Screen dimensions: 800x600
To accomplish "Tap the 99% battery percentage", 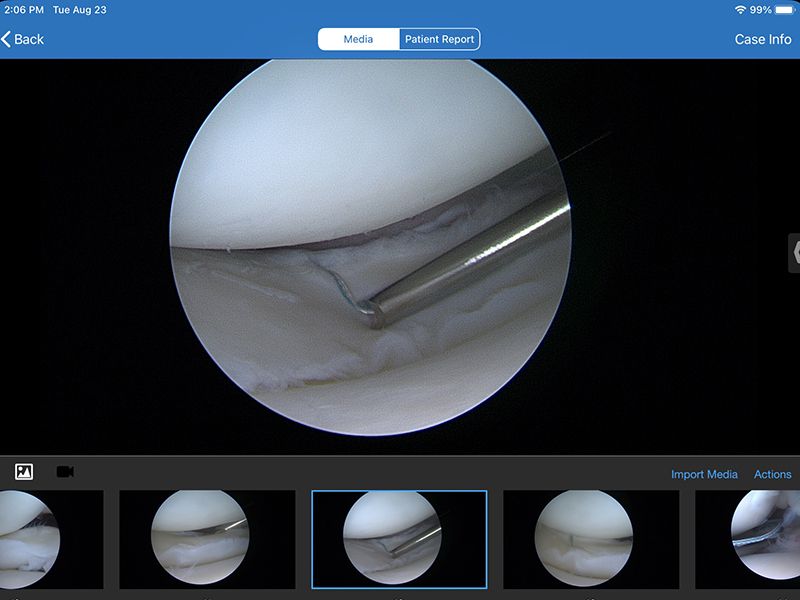I will pyautogui.click(x=760, y=10).
